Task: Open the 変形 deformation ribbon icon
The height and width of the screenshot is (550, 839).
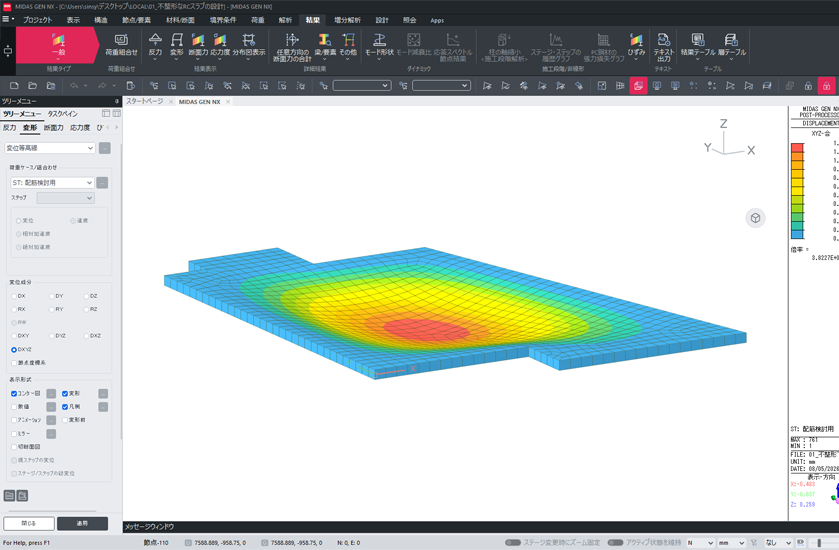Action: (x=177, y=44)
